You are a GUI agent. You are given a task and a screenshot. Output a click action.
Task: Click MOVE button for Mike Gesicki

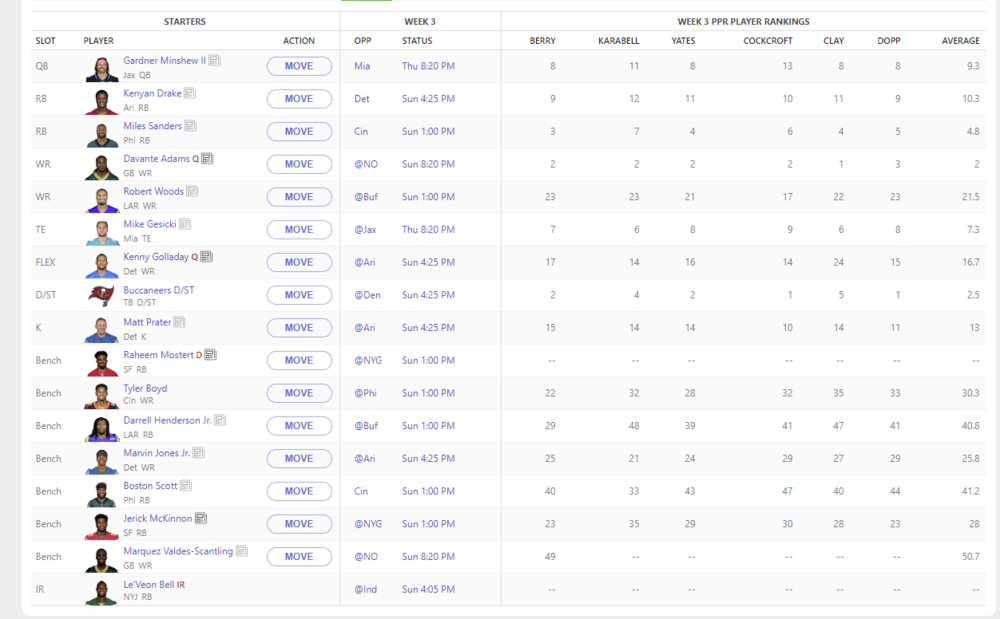point(299,229)
